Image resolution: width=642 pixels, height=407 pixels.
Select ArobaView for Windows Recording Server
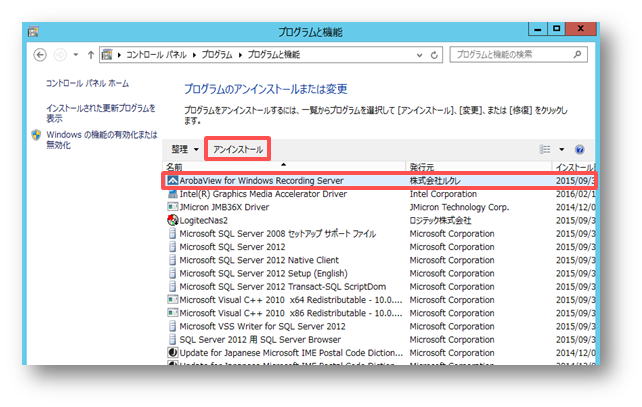pyautogui.click(x=261, y=181)
